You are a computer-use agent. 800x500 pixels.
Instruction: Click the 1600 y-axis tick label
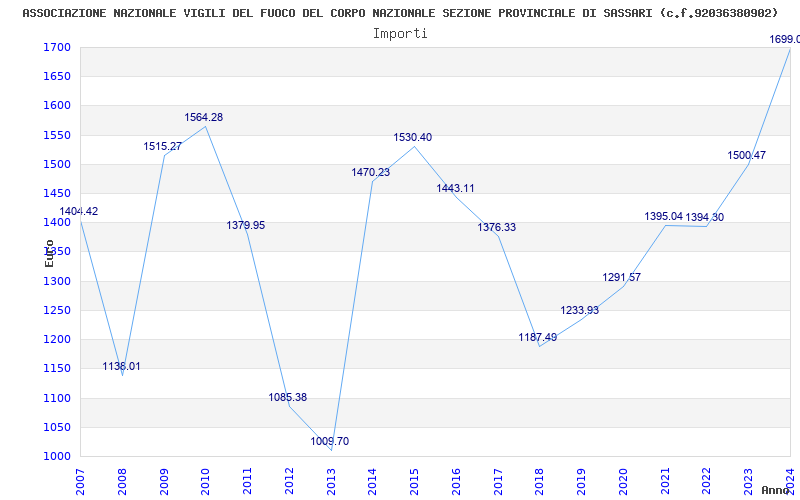58,106
